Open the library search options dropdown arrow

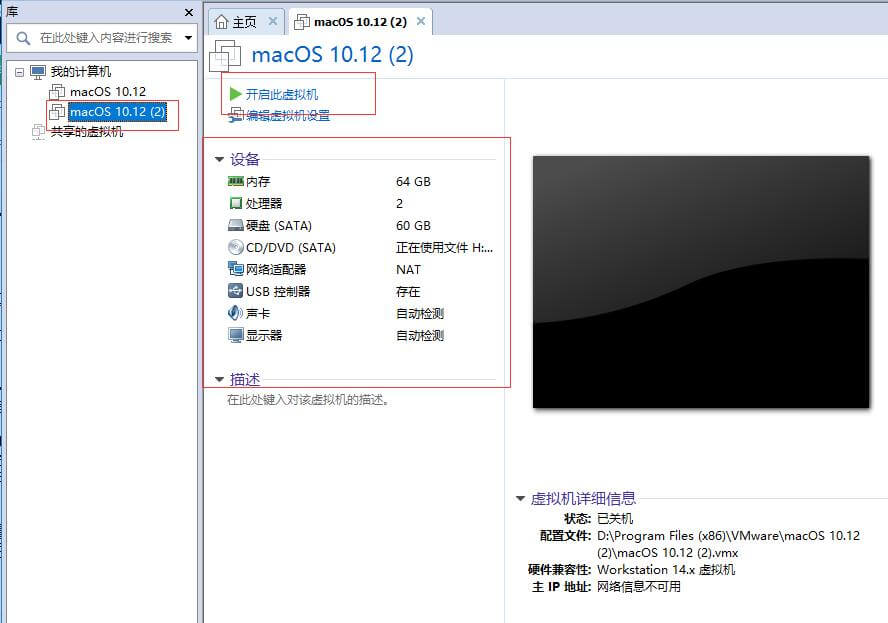pos(188,38)
